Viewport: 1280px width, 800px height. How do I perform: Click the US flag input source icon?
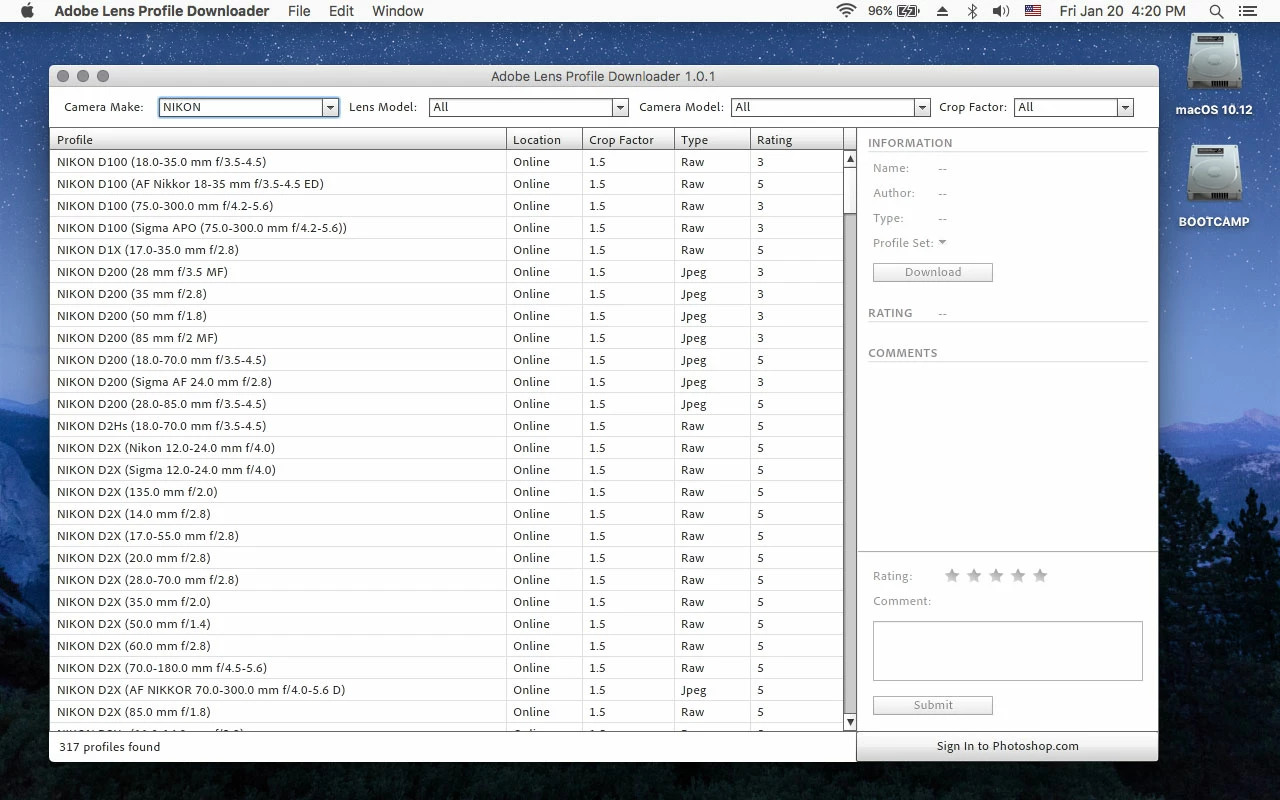point(1033,11)
